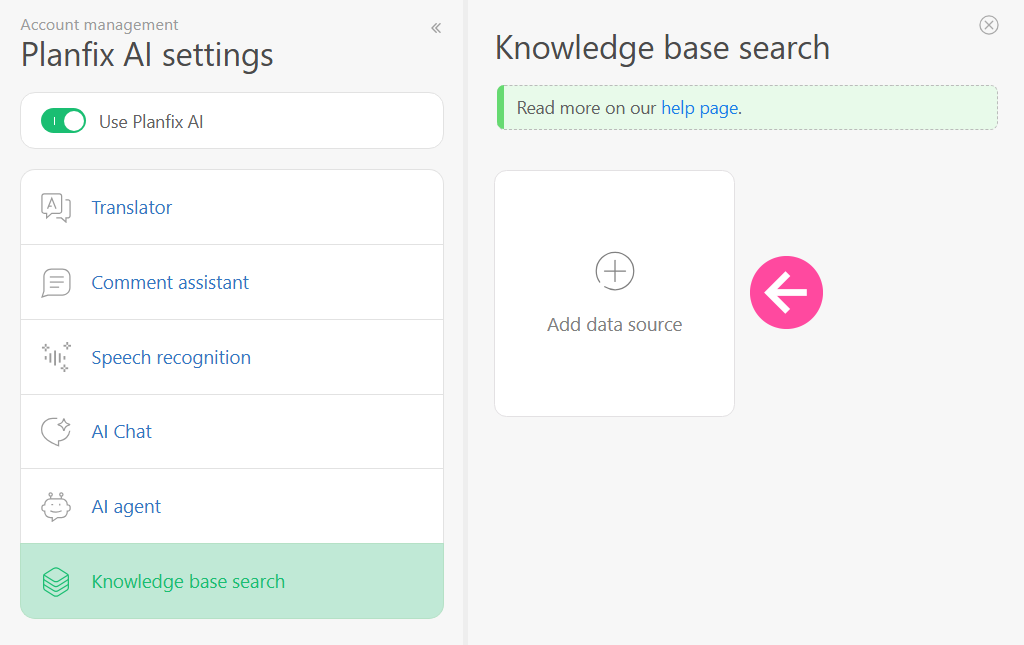Toggle the Use Planfix AI switch
This screenshot has width=1024, height=645.
[63, 121]
